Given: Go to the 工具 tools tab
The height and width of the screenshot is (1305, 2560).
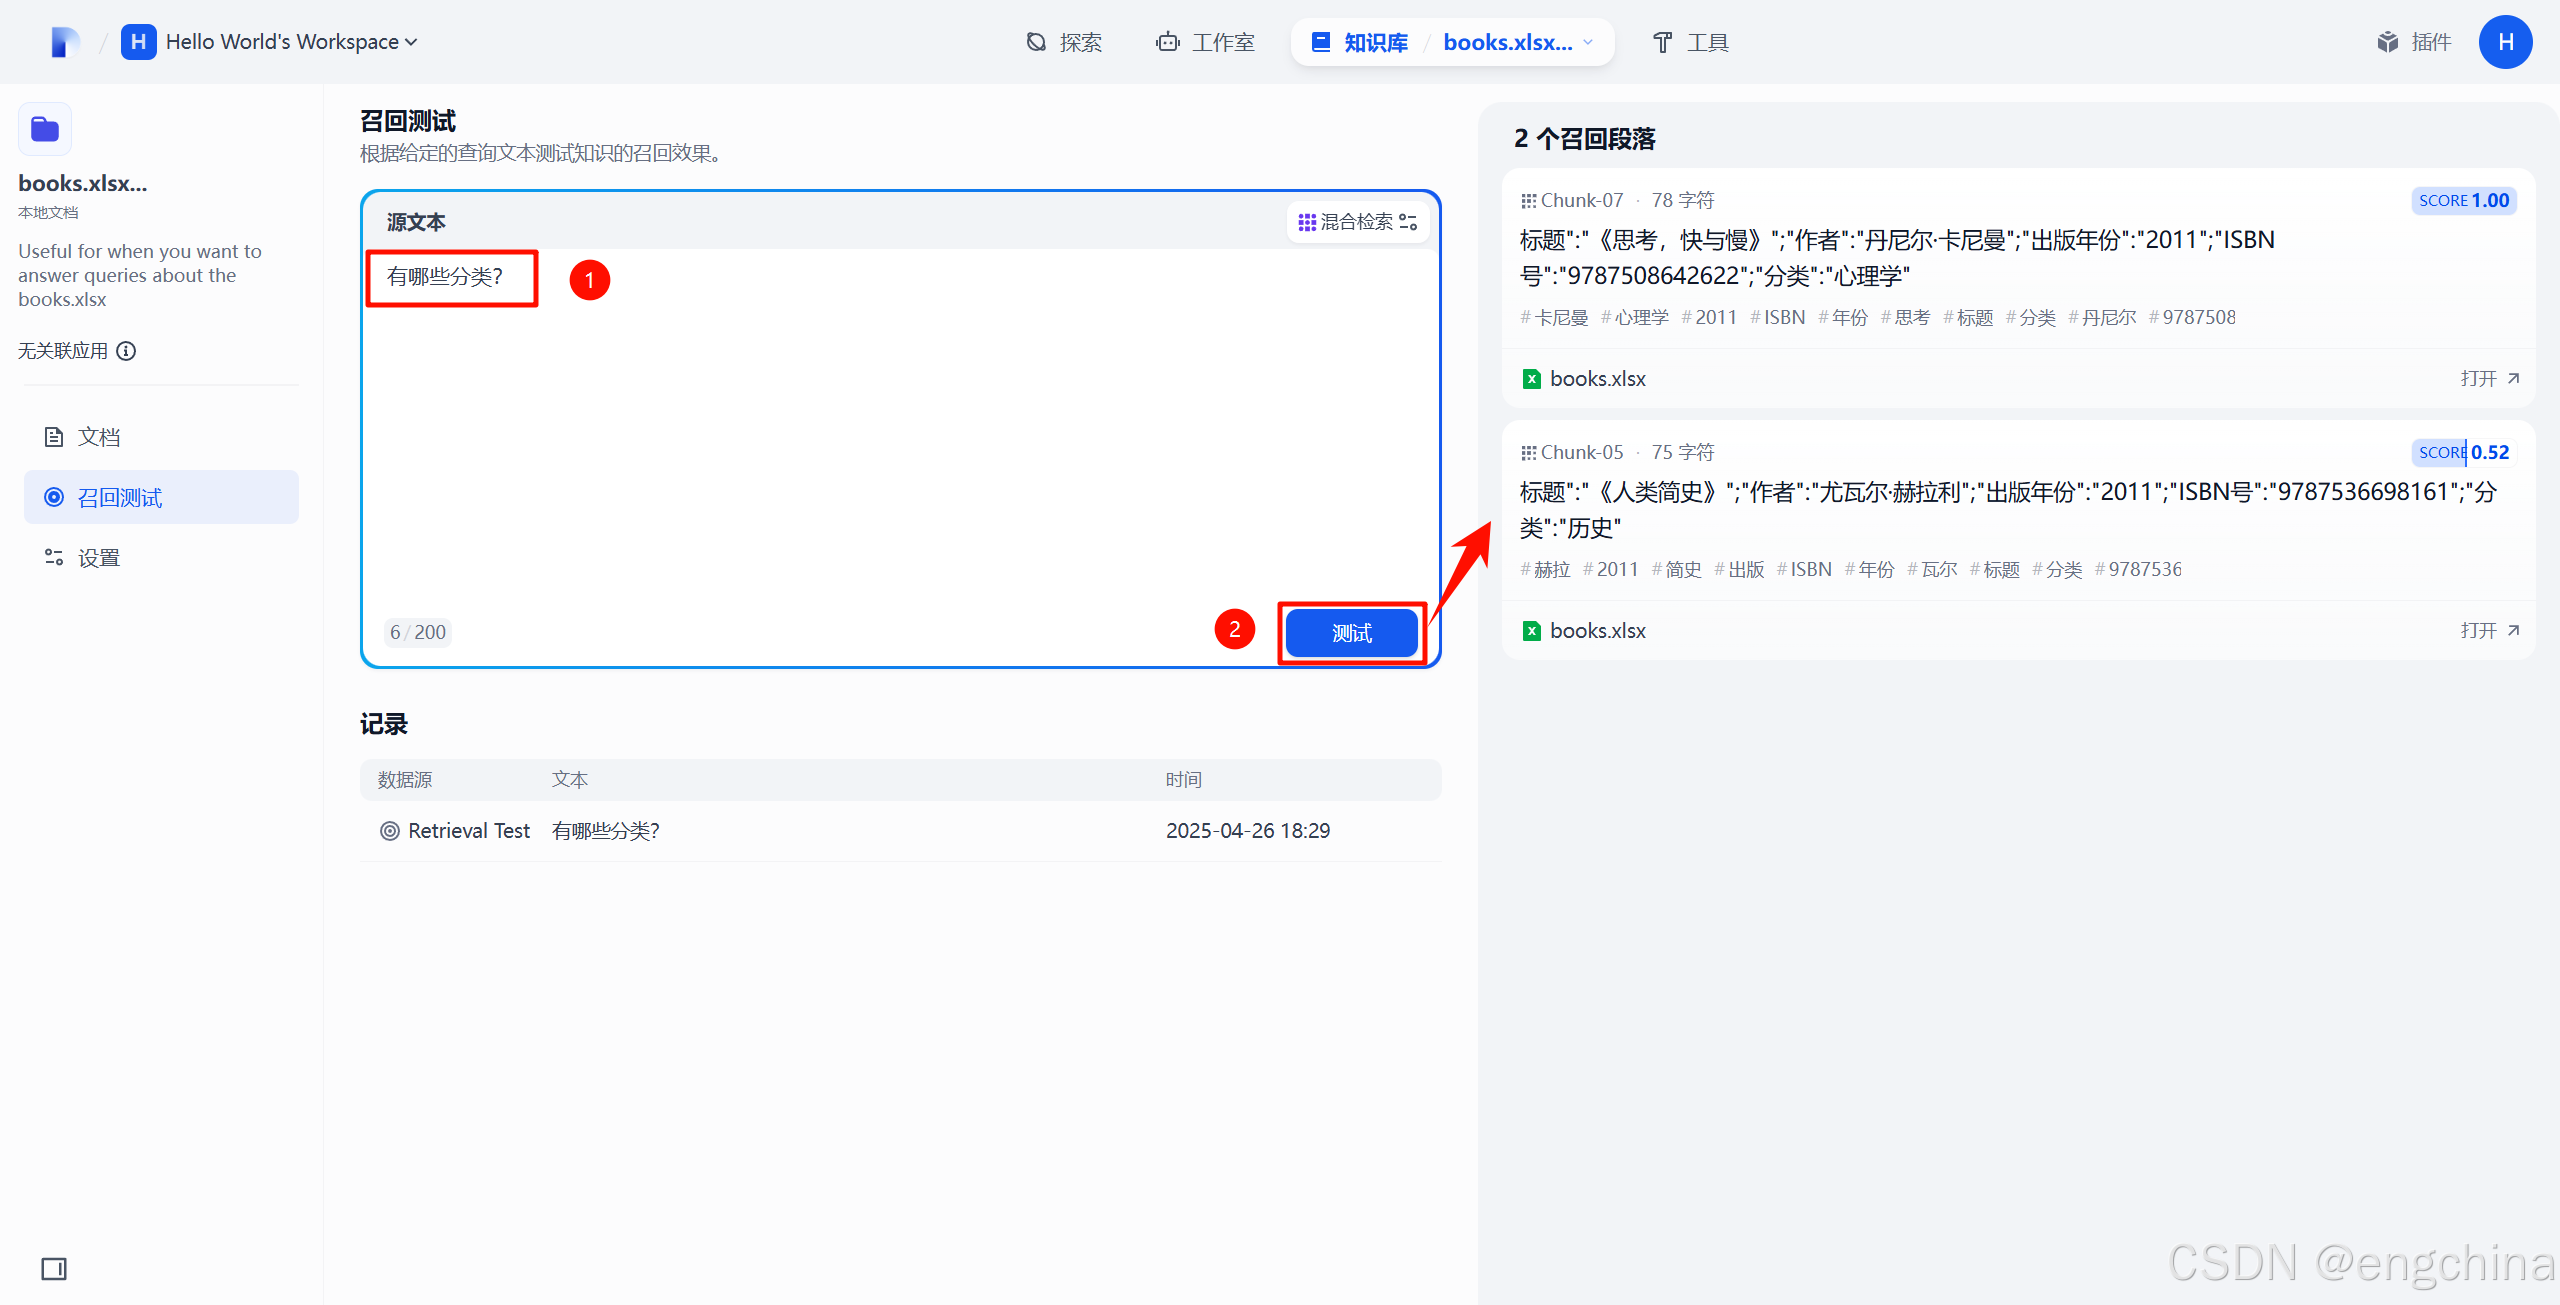Looking at the screenshot, I should (x=1690, y=42).
